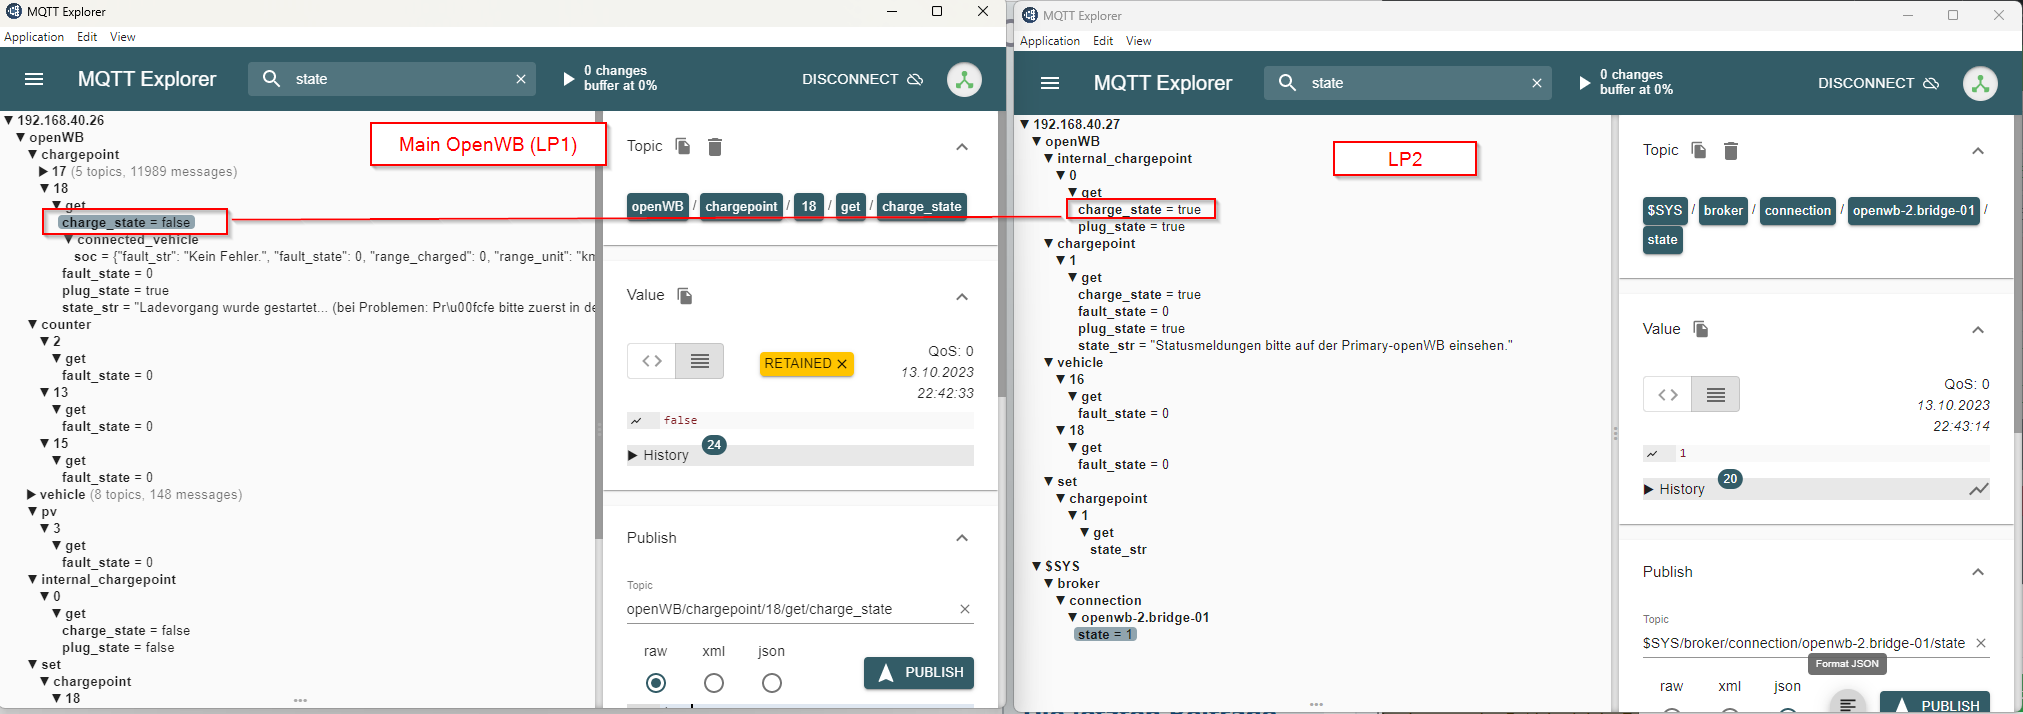The height and width of the screenshot is (714, 2023).
Task: Click chart icon beside value 1 in right window
Action: (x=1653, y=454)
